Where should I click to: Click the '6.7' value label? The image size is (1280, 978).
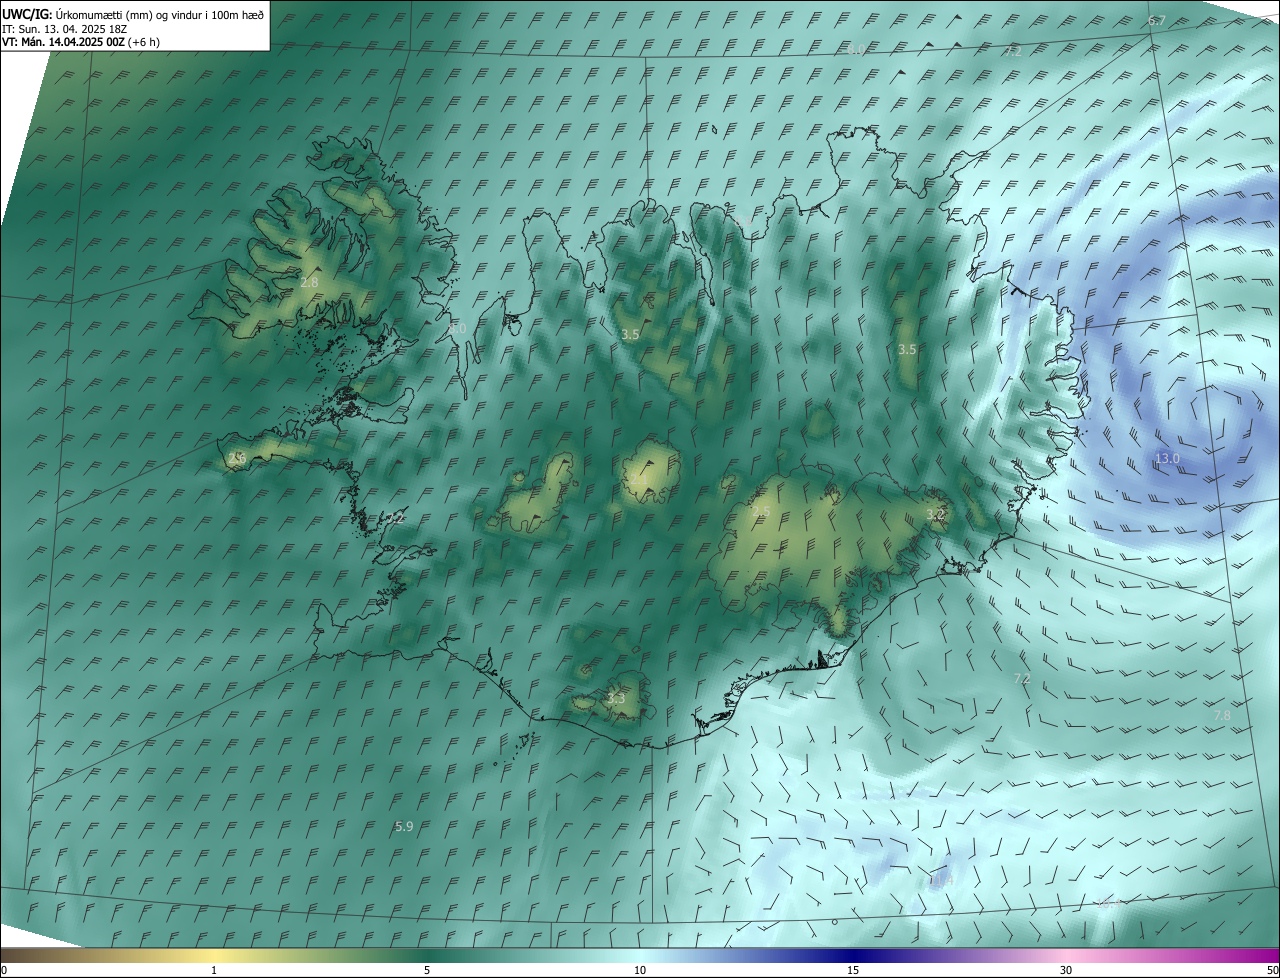point(1157,21)
